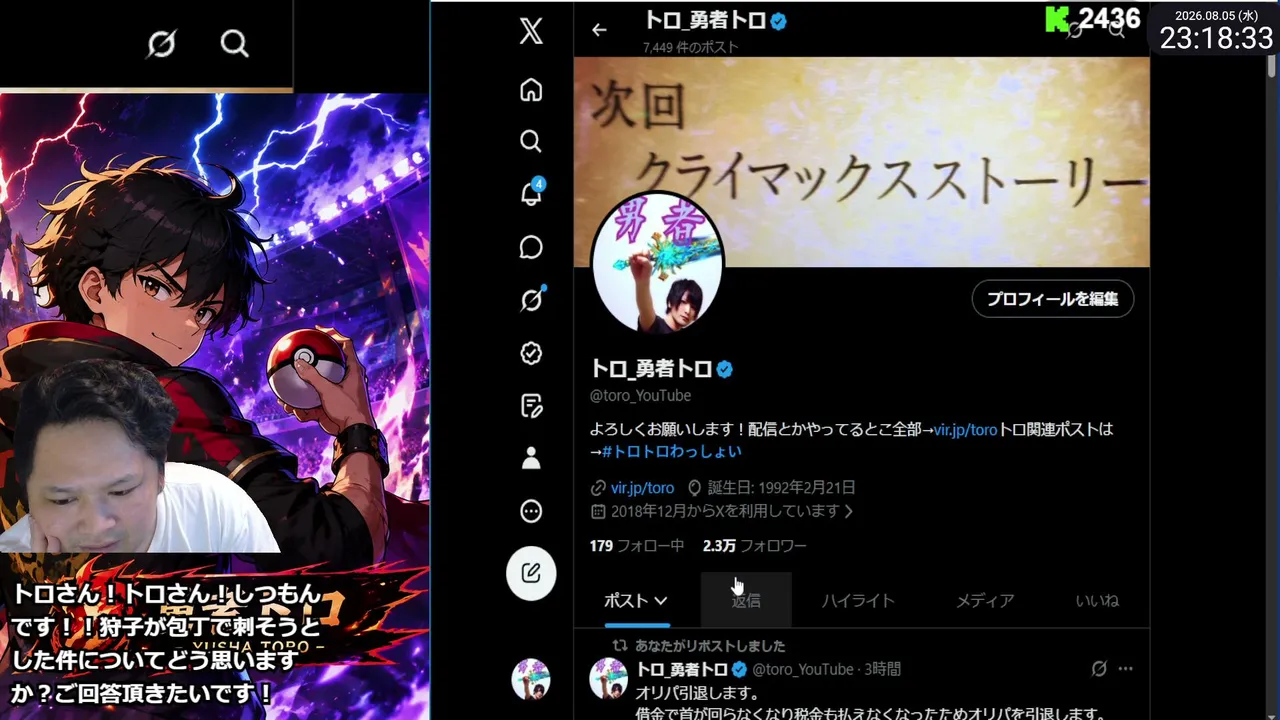Image resolution: width=1280 pixels, height=720 pixels.
Task: Open Notifications bell with badge
Action: [531, 193]
